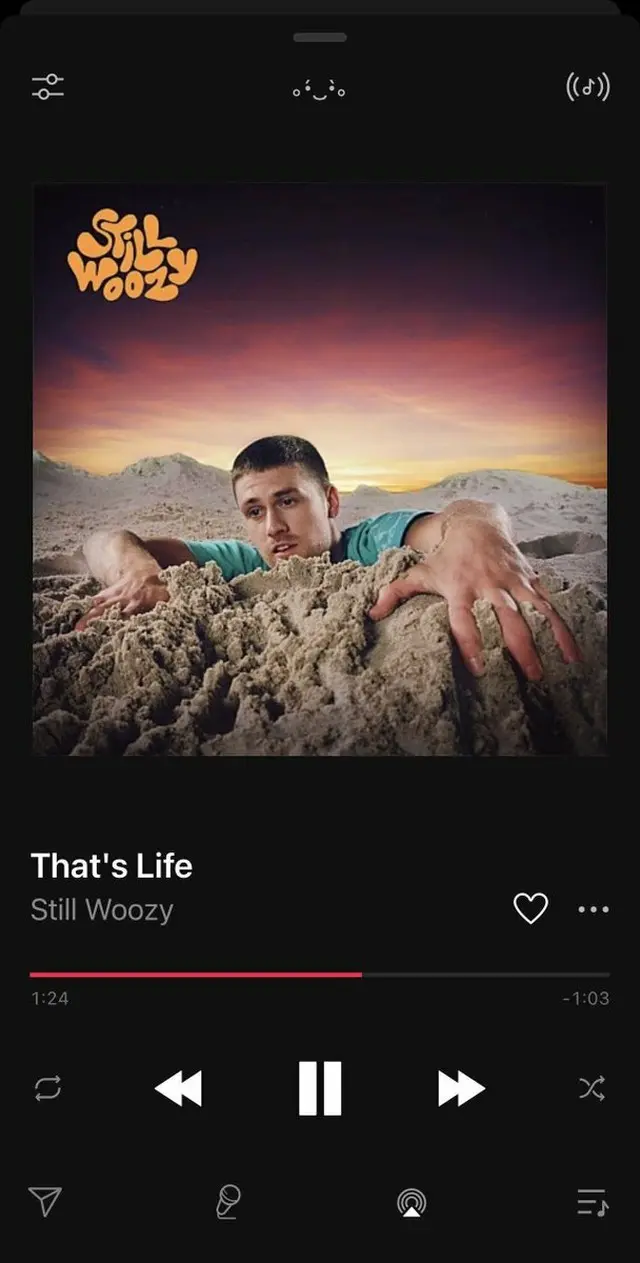This screenshot has width=640, height=1263.
Task: Show lyrics with the microphone icon
Action: [x=229, y=1201]
